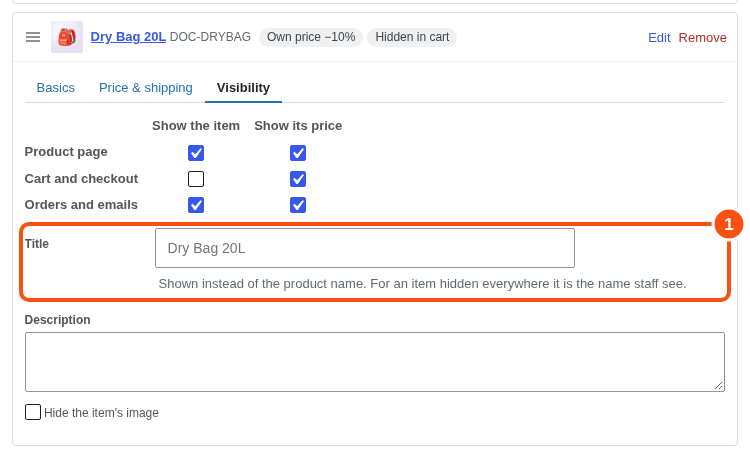Click the drag handle hamburger icon
Image resolution: width=750 pixels, height=458 pixels.
click(x=33, y=37)
